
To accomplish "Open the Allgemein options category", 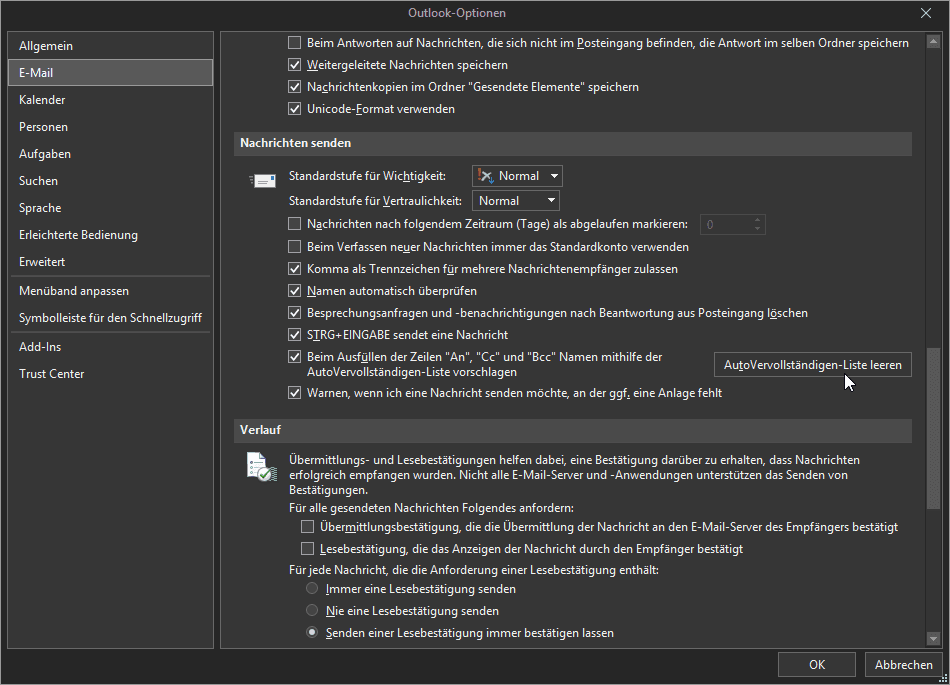I will point(110,45).
